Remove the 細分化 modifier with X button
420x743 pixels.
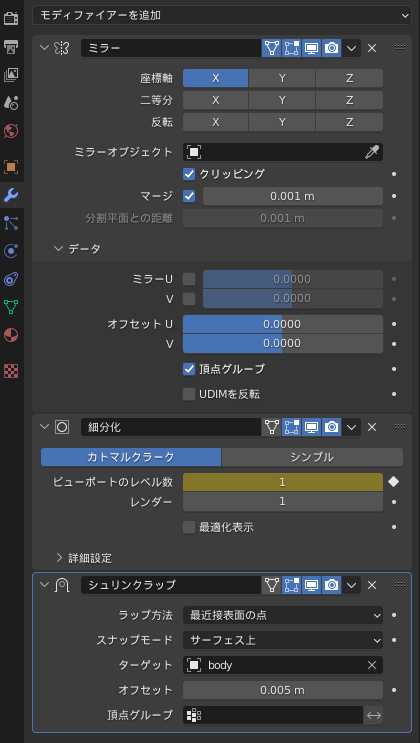(x=372, y=427)
